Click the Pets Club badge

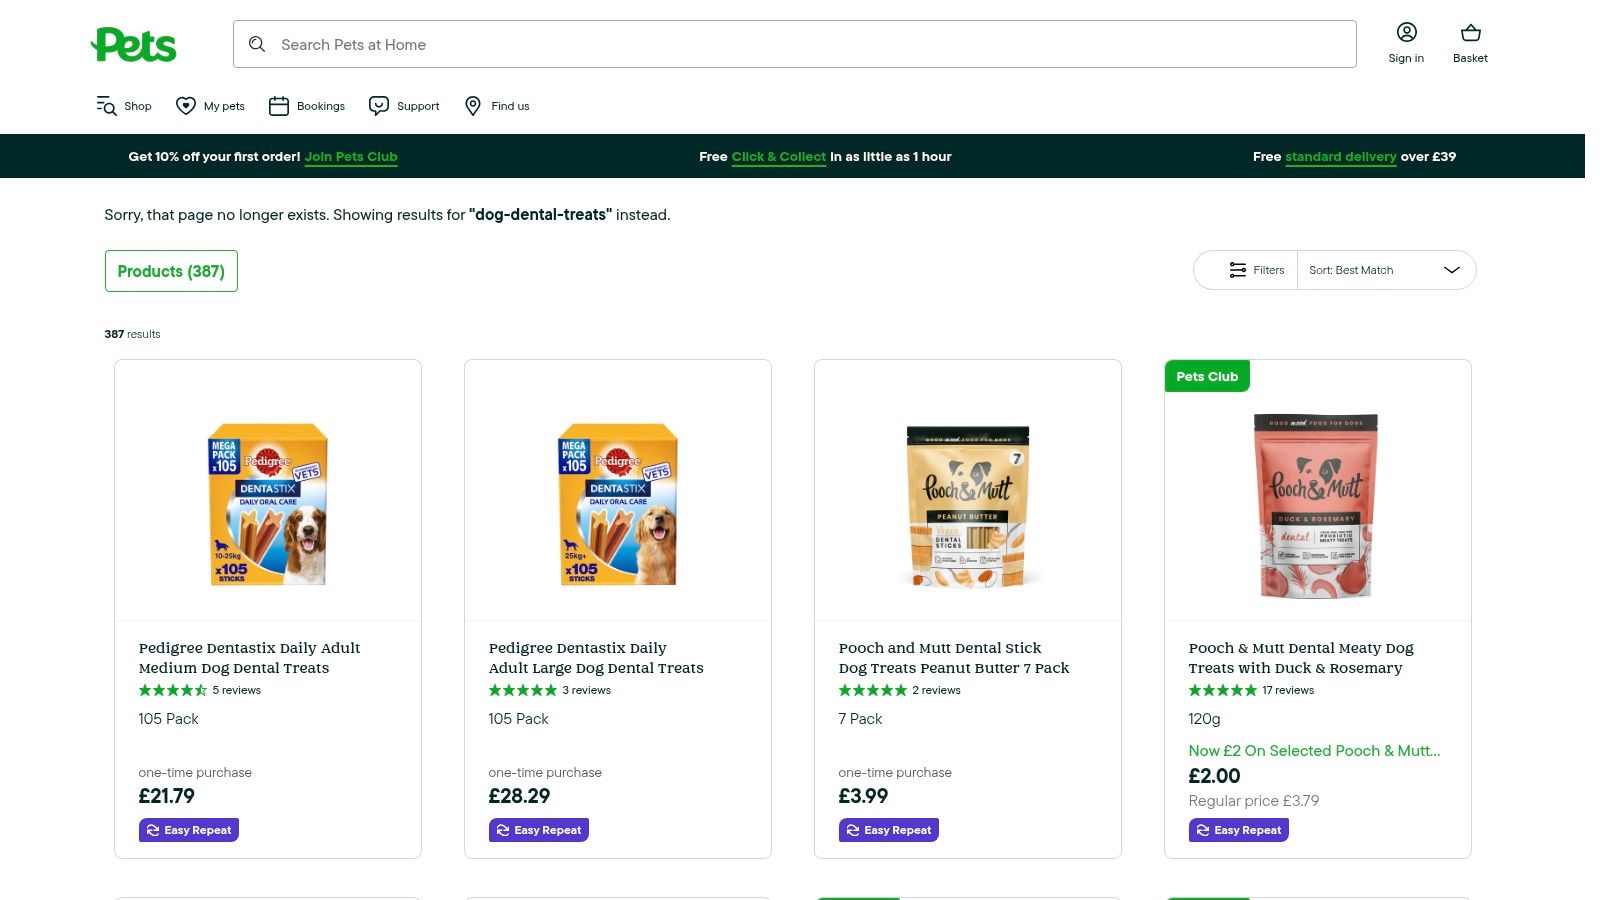pos(1207,376)
